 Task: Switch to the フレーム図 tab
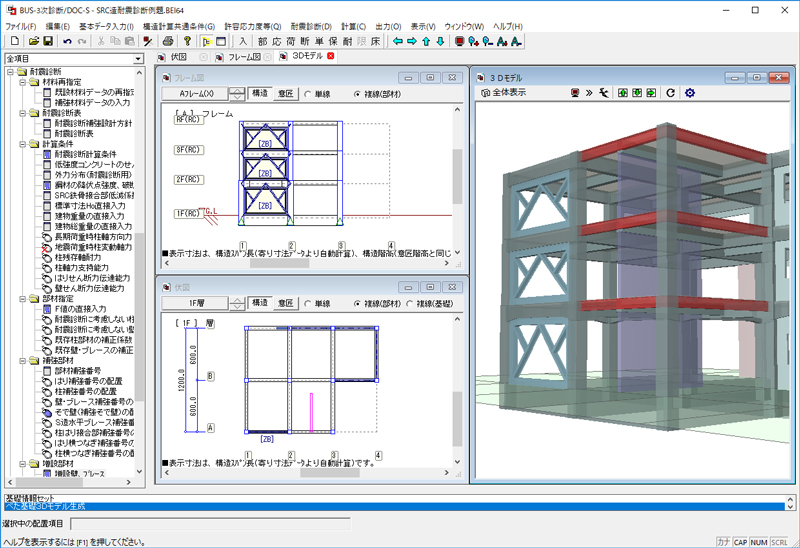pyautogui.click(x=246, y=57)
